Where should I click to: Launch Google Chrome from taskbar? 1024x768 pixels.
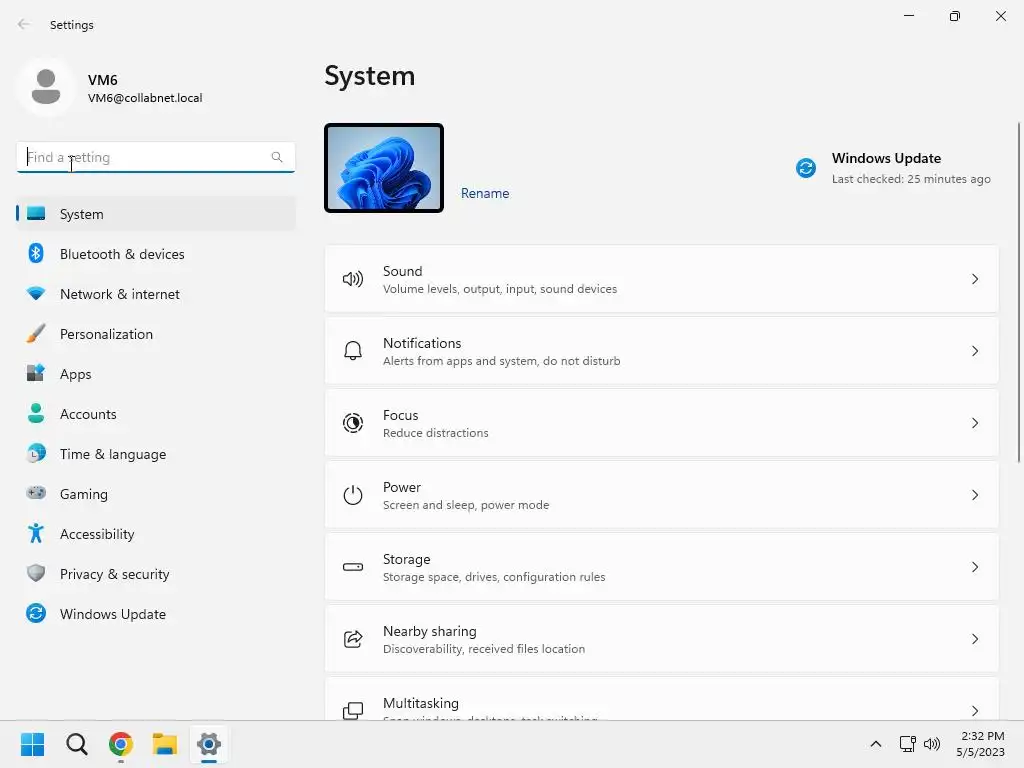pos(121,744)
